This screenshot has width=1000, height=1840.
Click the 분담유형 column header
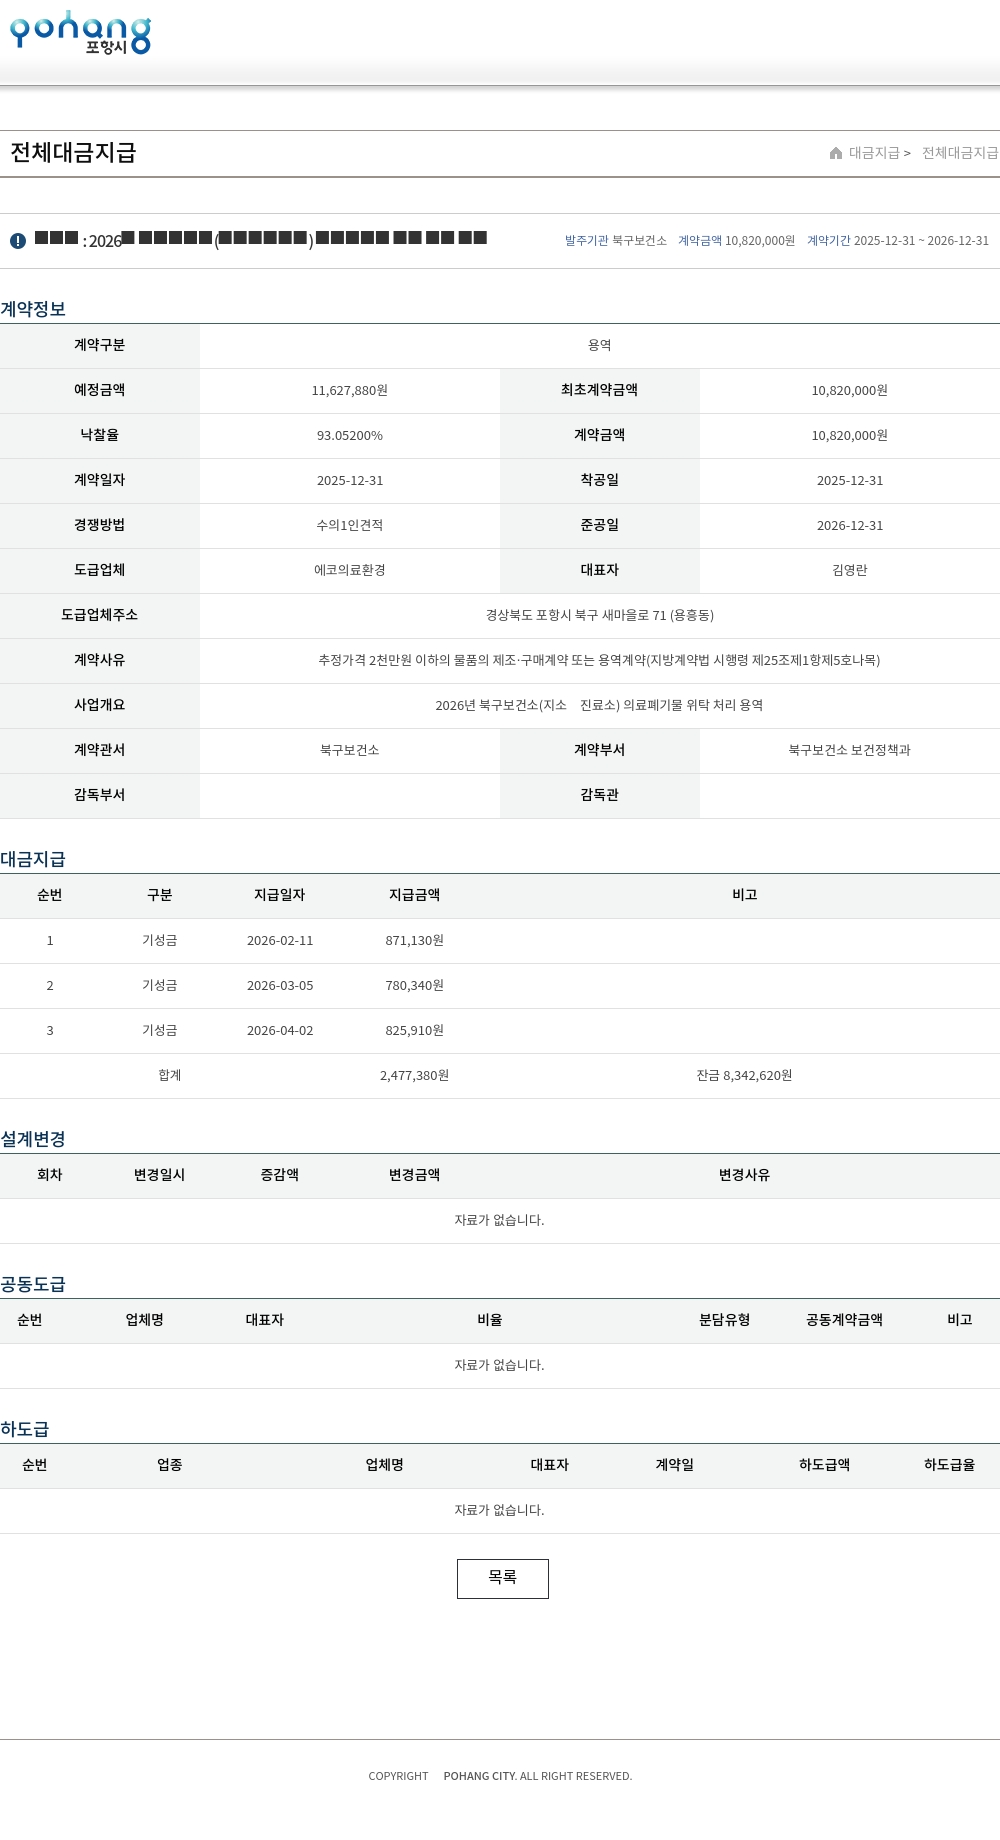[x=724, y=1320]
